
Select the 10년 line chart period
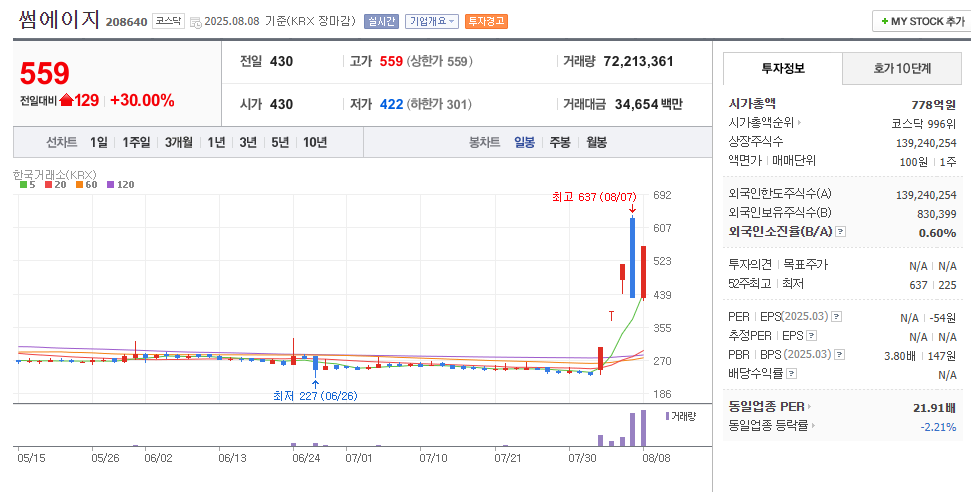[x=315, y=143]
